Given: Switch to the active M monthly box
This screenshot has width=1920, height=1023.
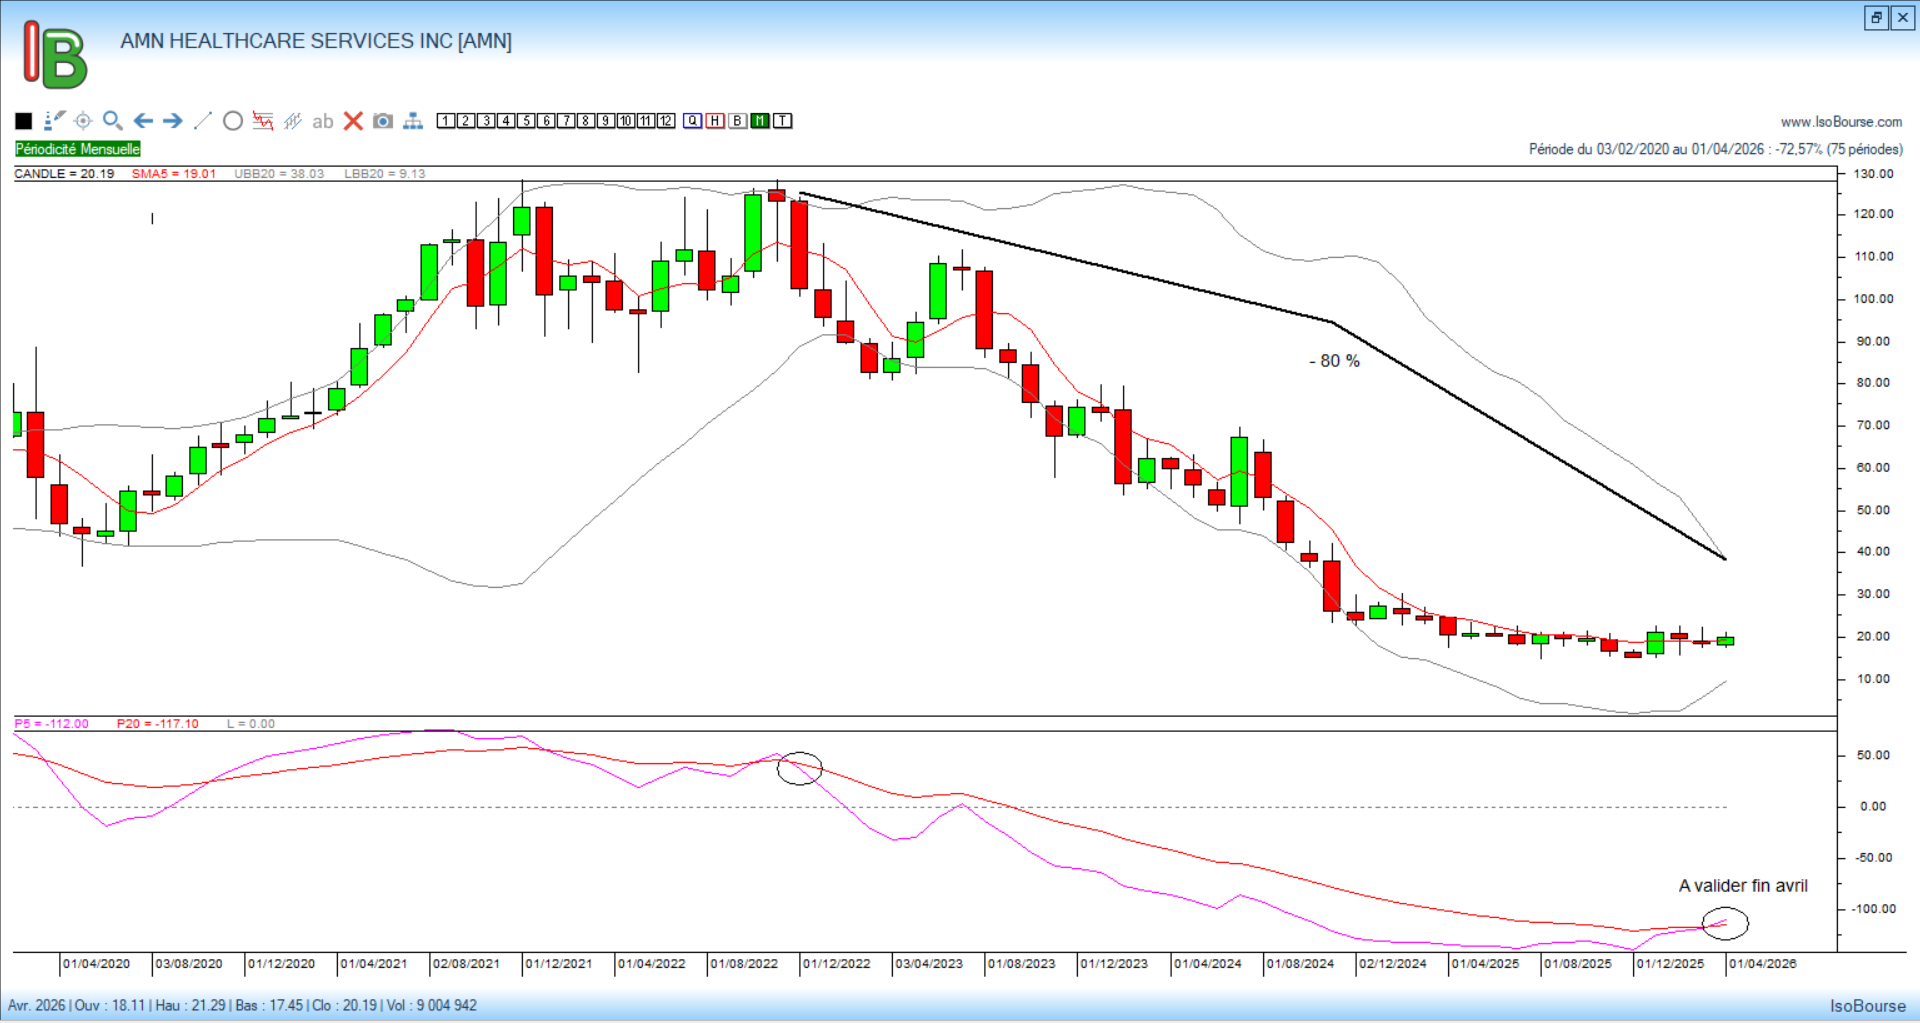Looking at the screenshot, I should click(761, 121).
